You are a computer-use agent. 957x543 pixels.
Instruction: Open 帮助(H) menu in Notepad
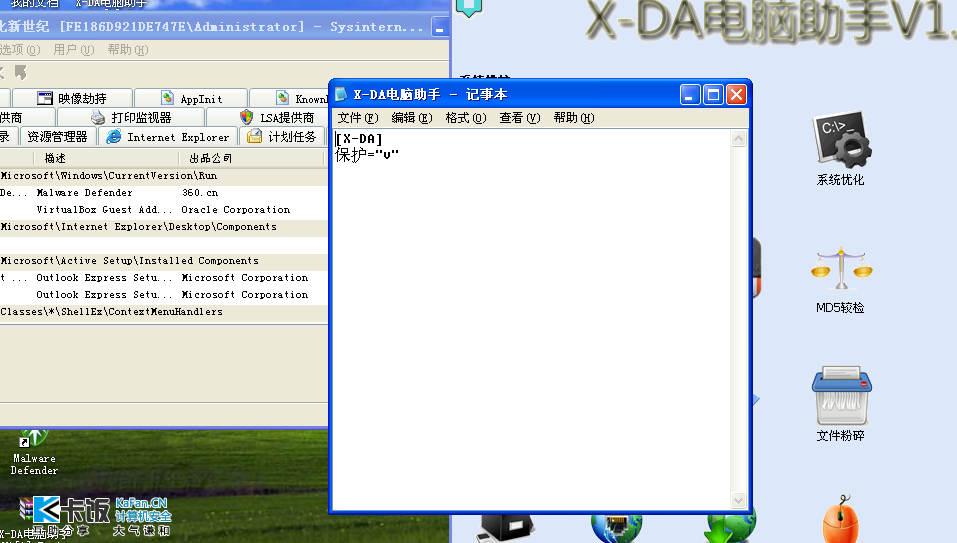click(574, 118)
